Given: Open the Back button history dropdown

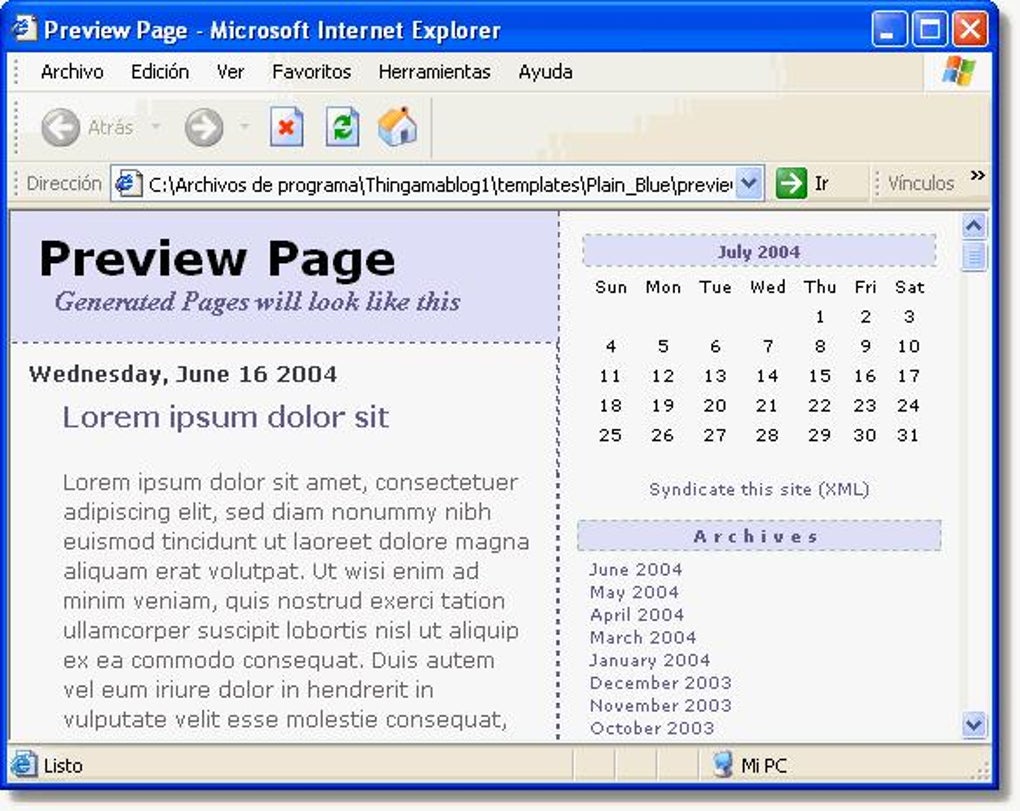Looking at the screenshot, I should tap(156, 127).
